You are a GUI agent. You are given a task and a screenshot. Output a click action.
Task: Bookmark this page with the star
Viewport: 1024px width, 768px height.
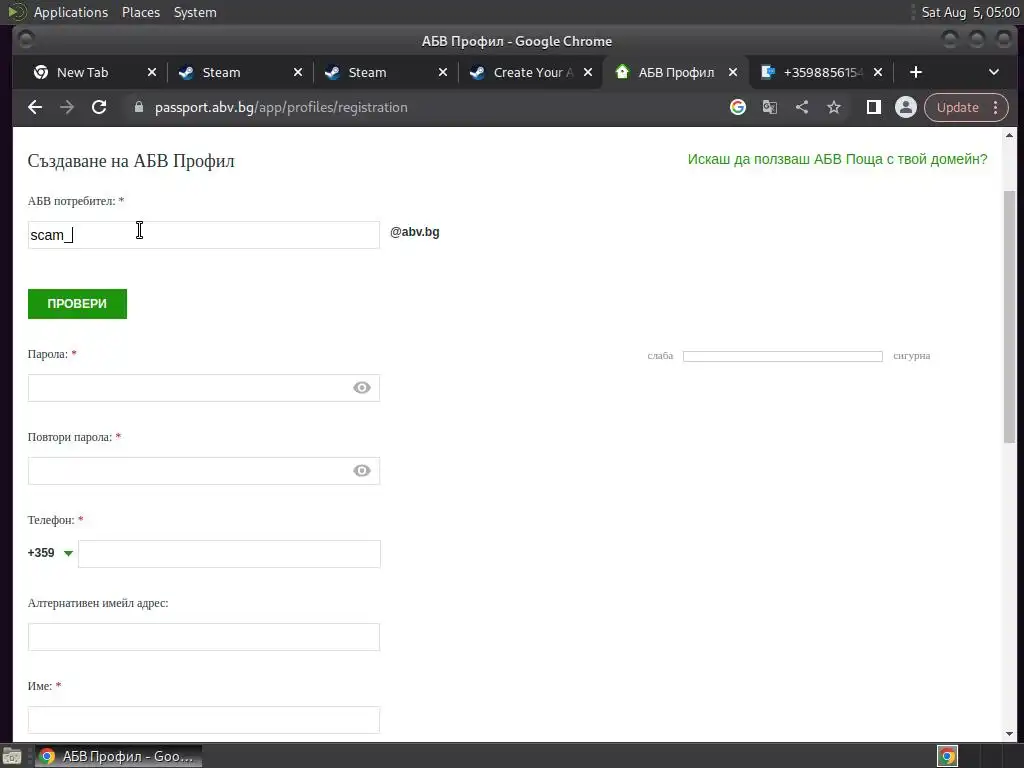click(834, 107)
